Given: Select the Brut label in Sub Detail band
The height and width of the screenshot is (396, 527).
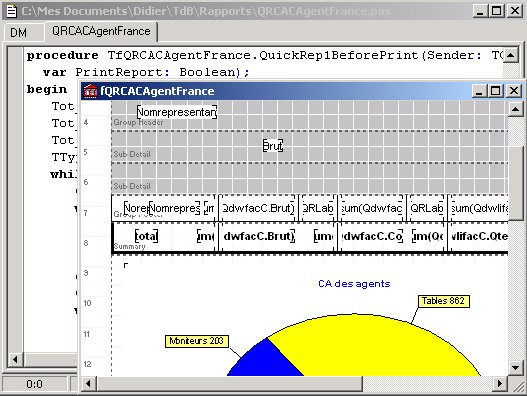Looking at the screenshot, I should click(273, 146).
